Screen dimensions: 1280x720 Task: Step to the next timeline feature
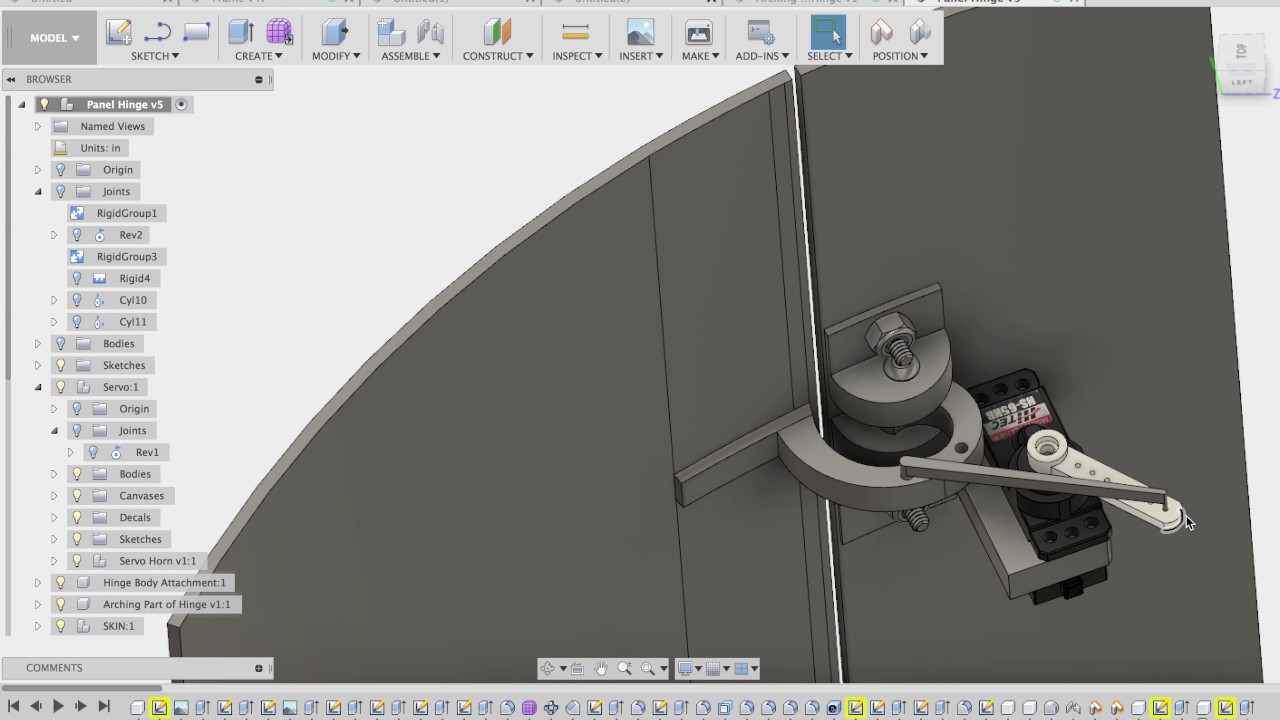pyautogui.click(x=81, y=706)
